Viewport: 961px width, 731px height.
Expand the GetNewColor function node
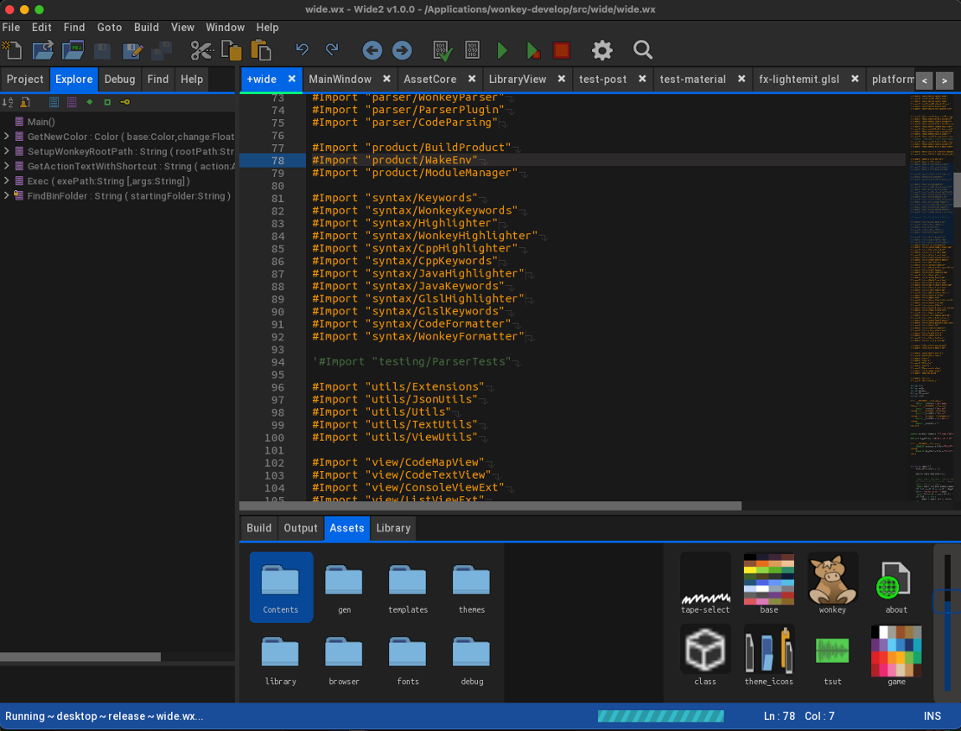6,137
